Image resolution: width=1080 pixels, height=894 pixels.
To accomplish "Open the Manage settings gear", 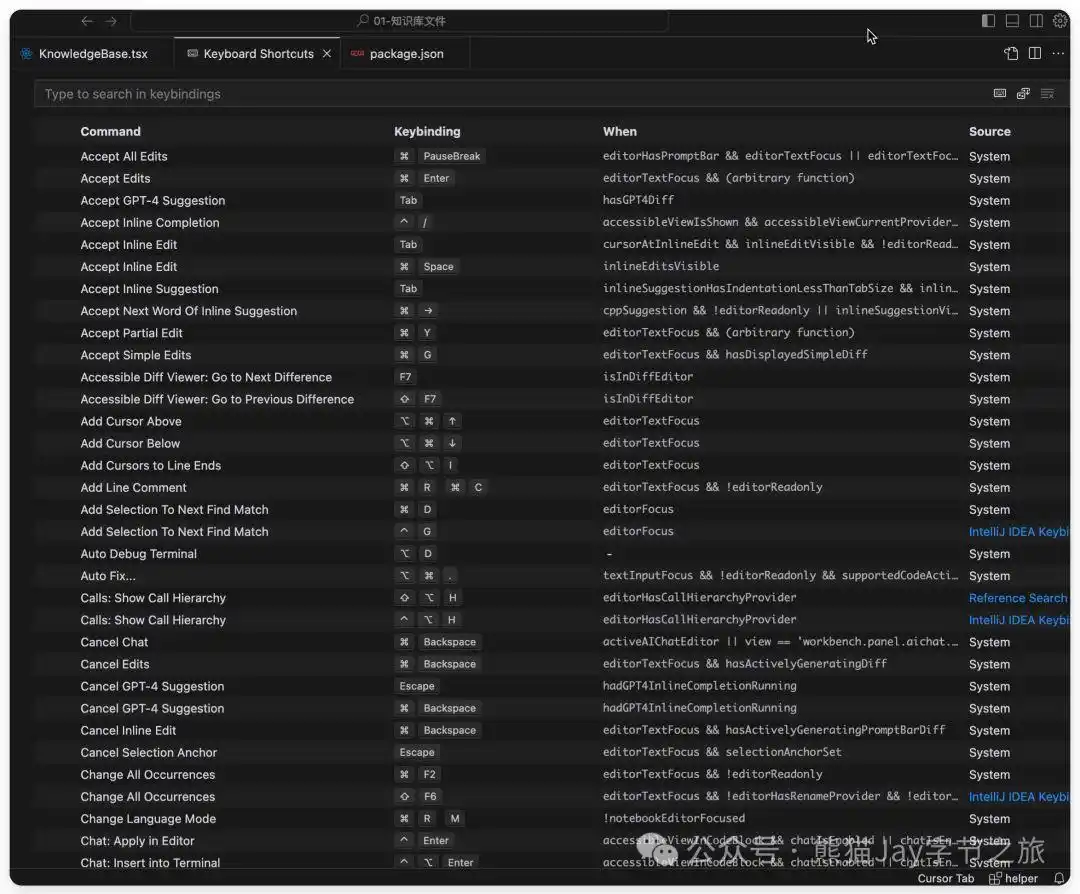I will tap(1060, 20).
